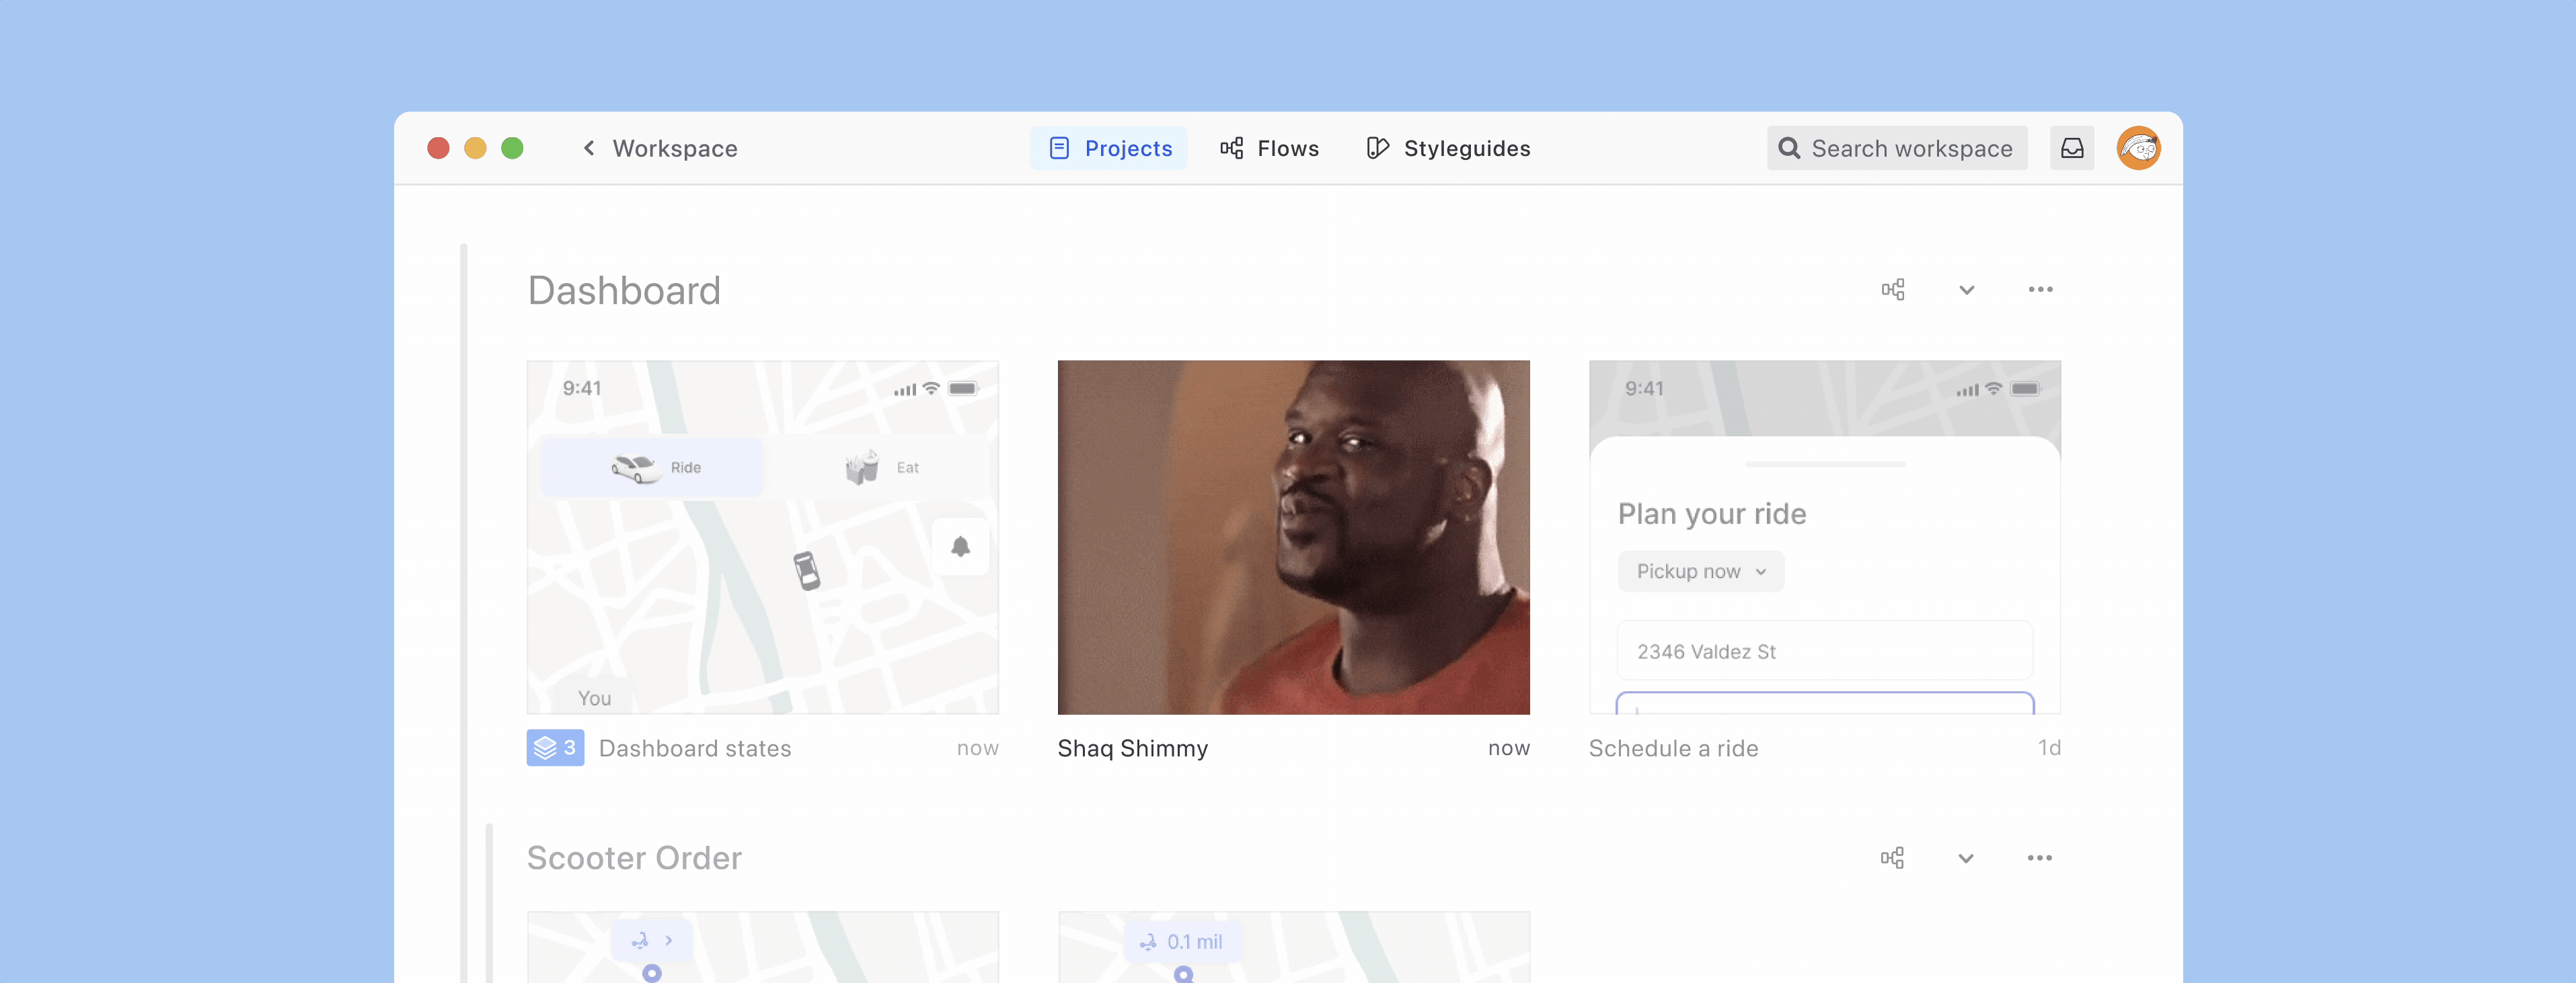The height and width of the screenshot is (983, 2576).
Task: Open flow view for Dashboard section
Action: tap(1892, 290)
